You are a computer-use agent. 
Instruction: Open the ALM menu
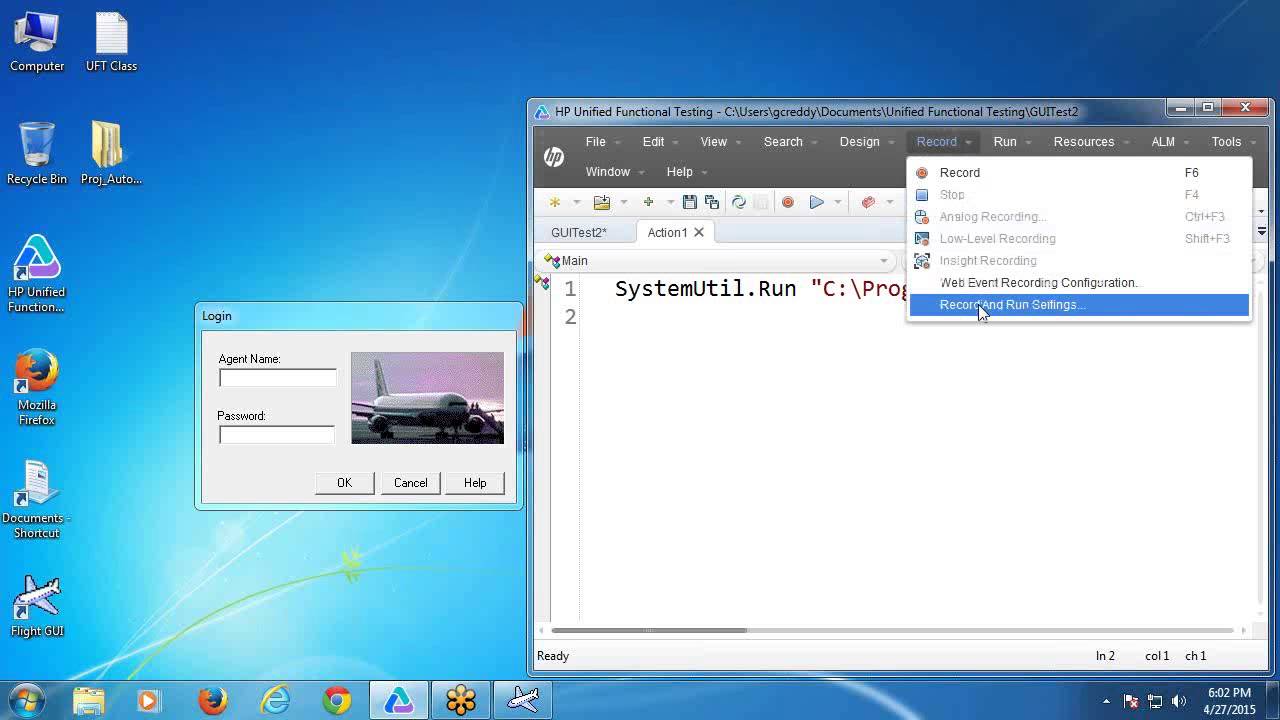(x=1163, y=142)
